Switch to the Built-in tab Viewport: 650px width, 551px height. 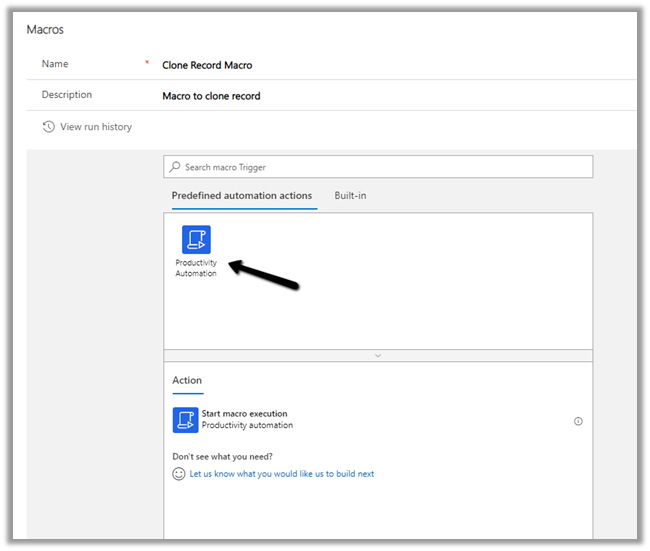pos(350,195)
